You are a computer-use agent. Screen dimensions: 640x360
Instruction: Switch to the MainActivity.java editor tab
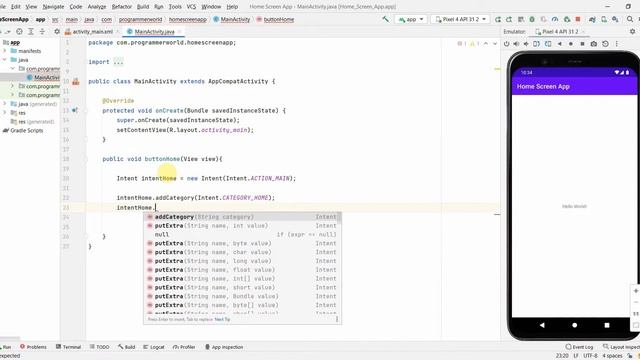[x=154, y=31]
